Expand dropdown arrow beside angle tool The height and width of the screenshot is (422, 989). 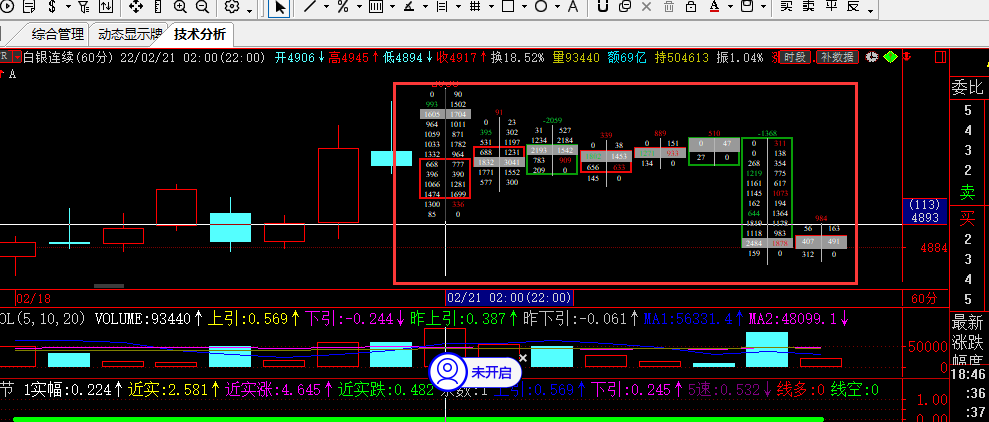[x=425, y=8]
